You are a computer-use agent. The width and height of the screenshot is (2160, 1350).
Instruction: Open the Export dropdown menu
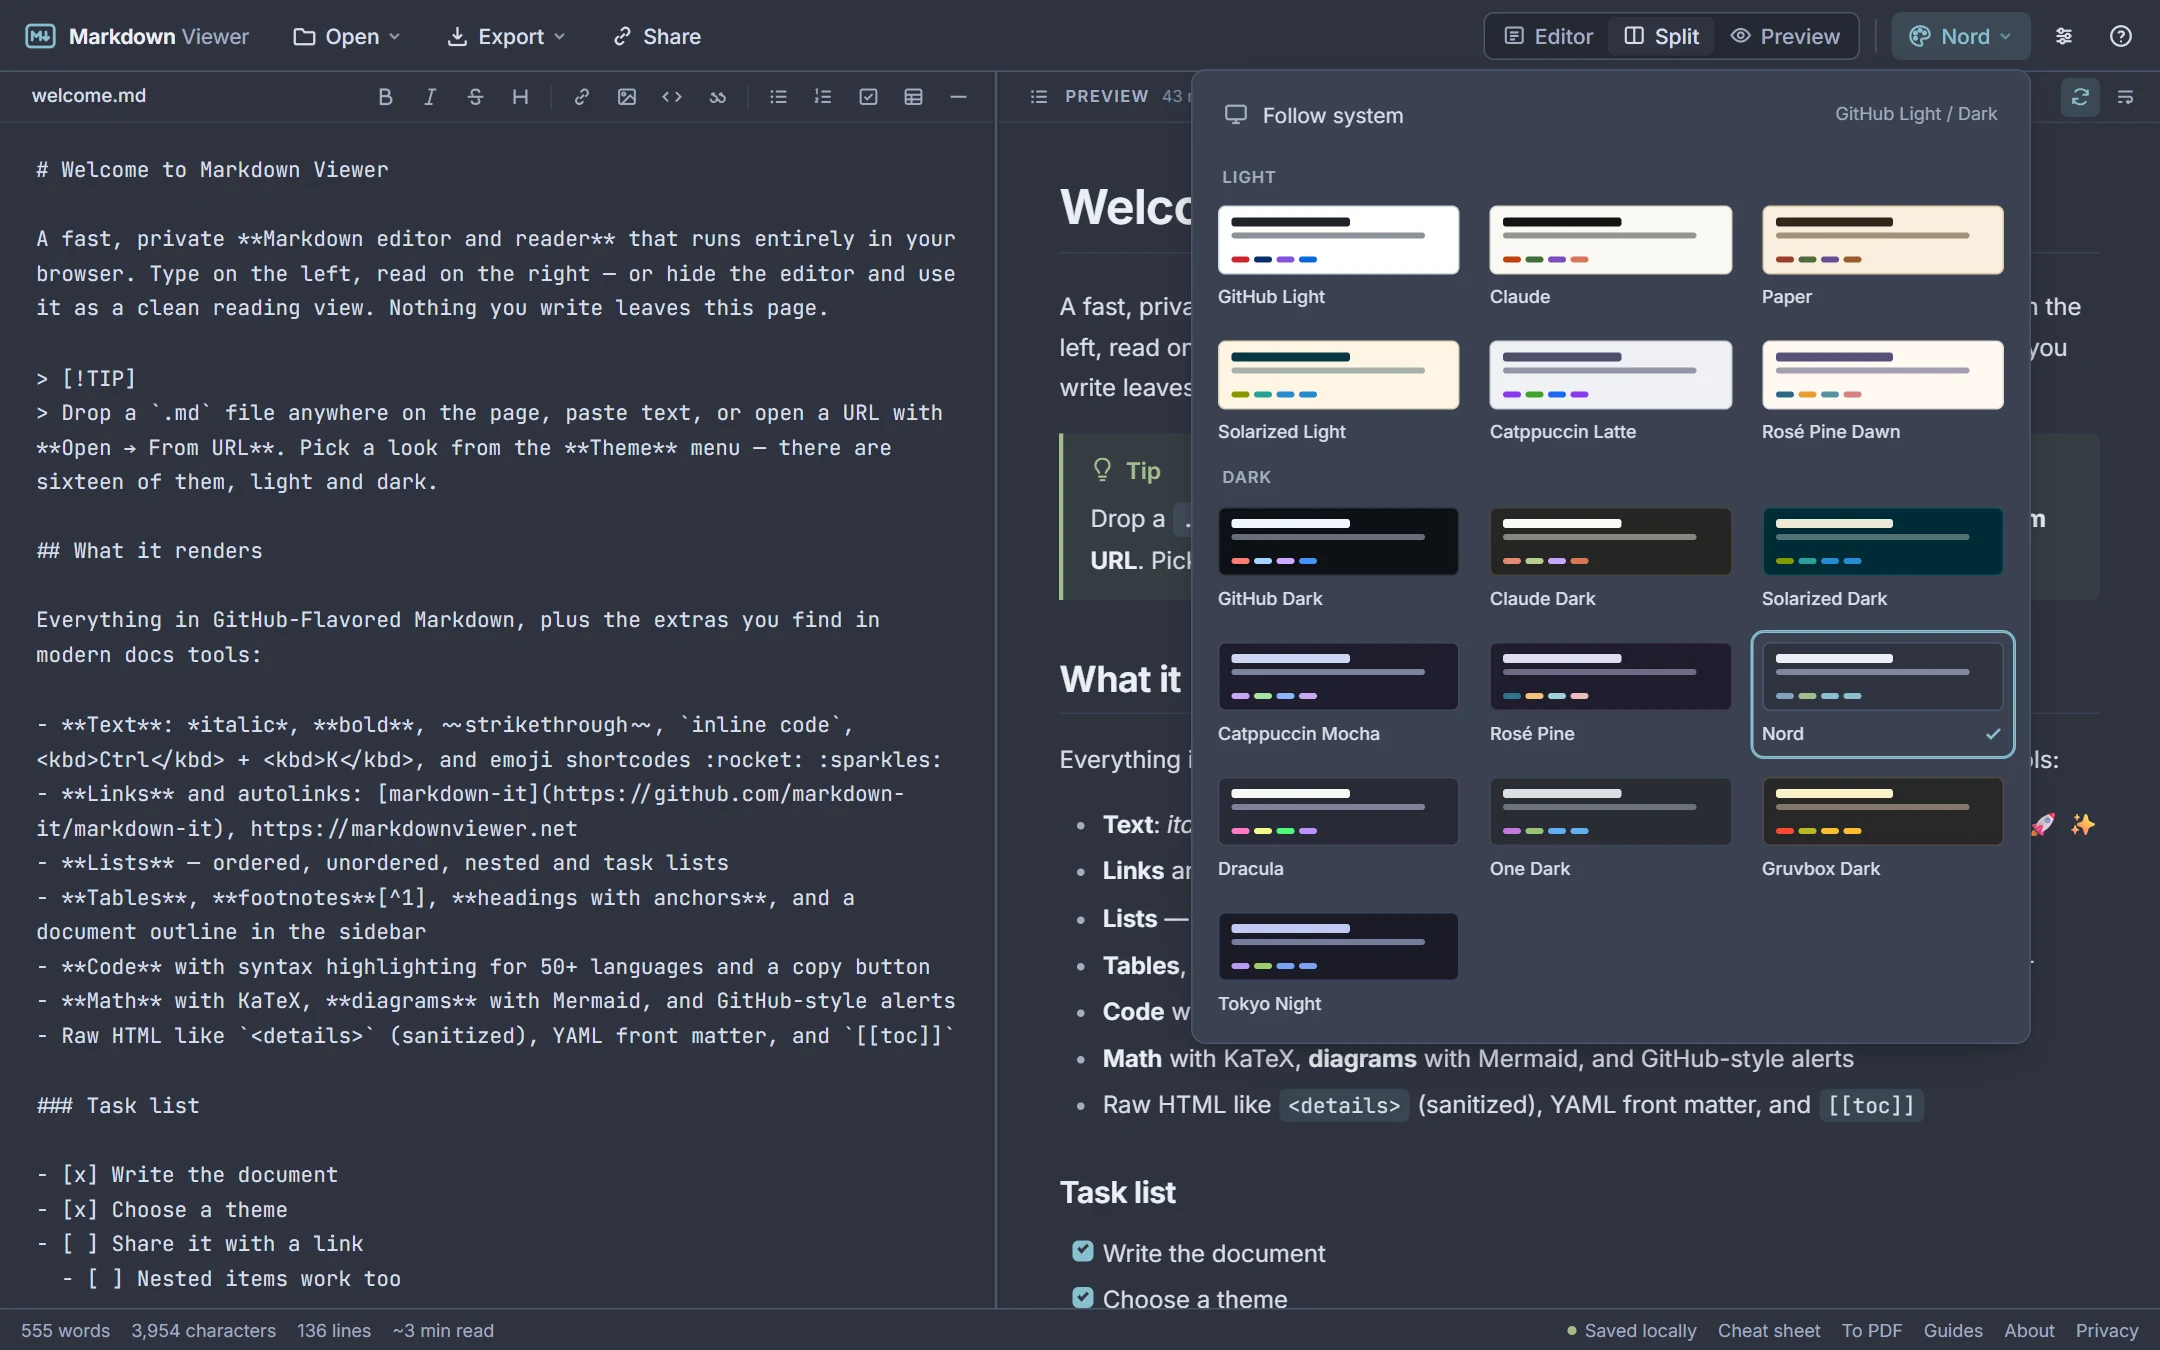click(x=506, y=36)
